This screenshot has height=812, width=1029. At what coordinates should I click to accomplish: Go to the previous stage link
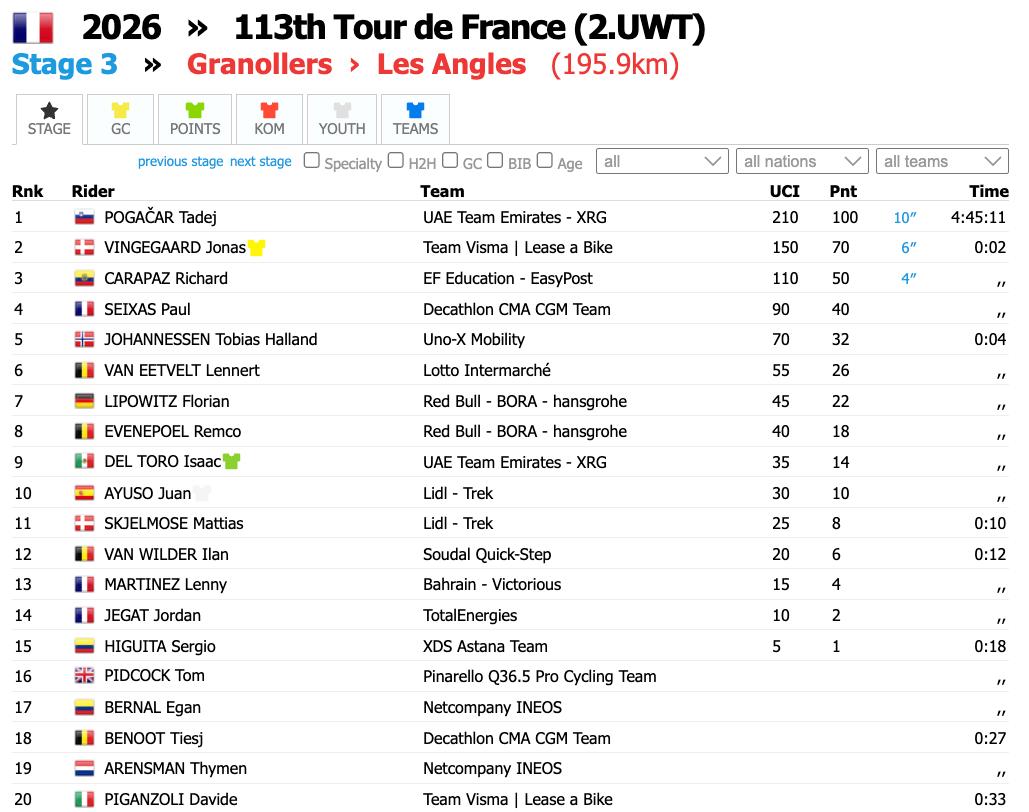[180, 161]
